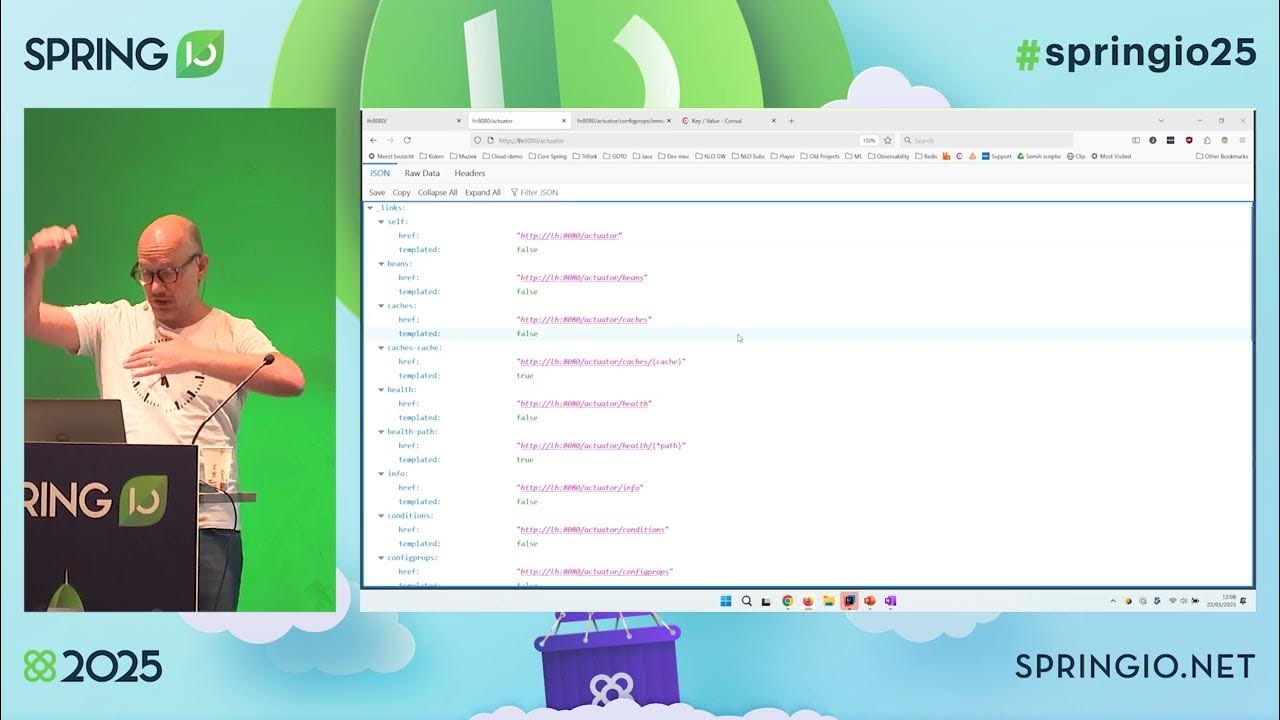Open the Other Bookmarks dropdown
This screenshot has width=1280, height=720.
pyautogui.click(x=1222, y=156)
